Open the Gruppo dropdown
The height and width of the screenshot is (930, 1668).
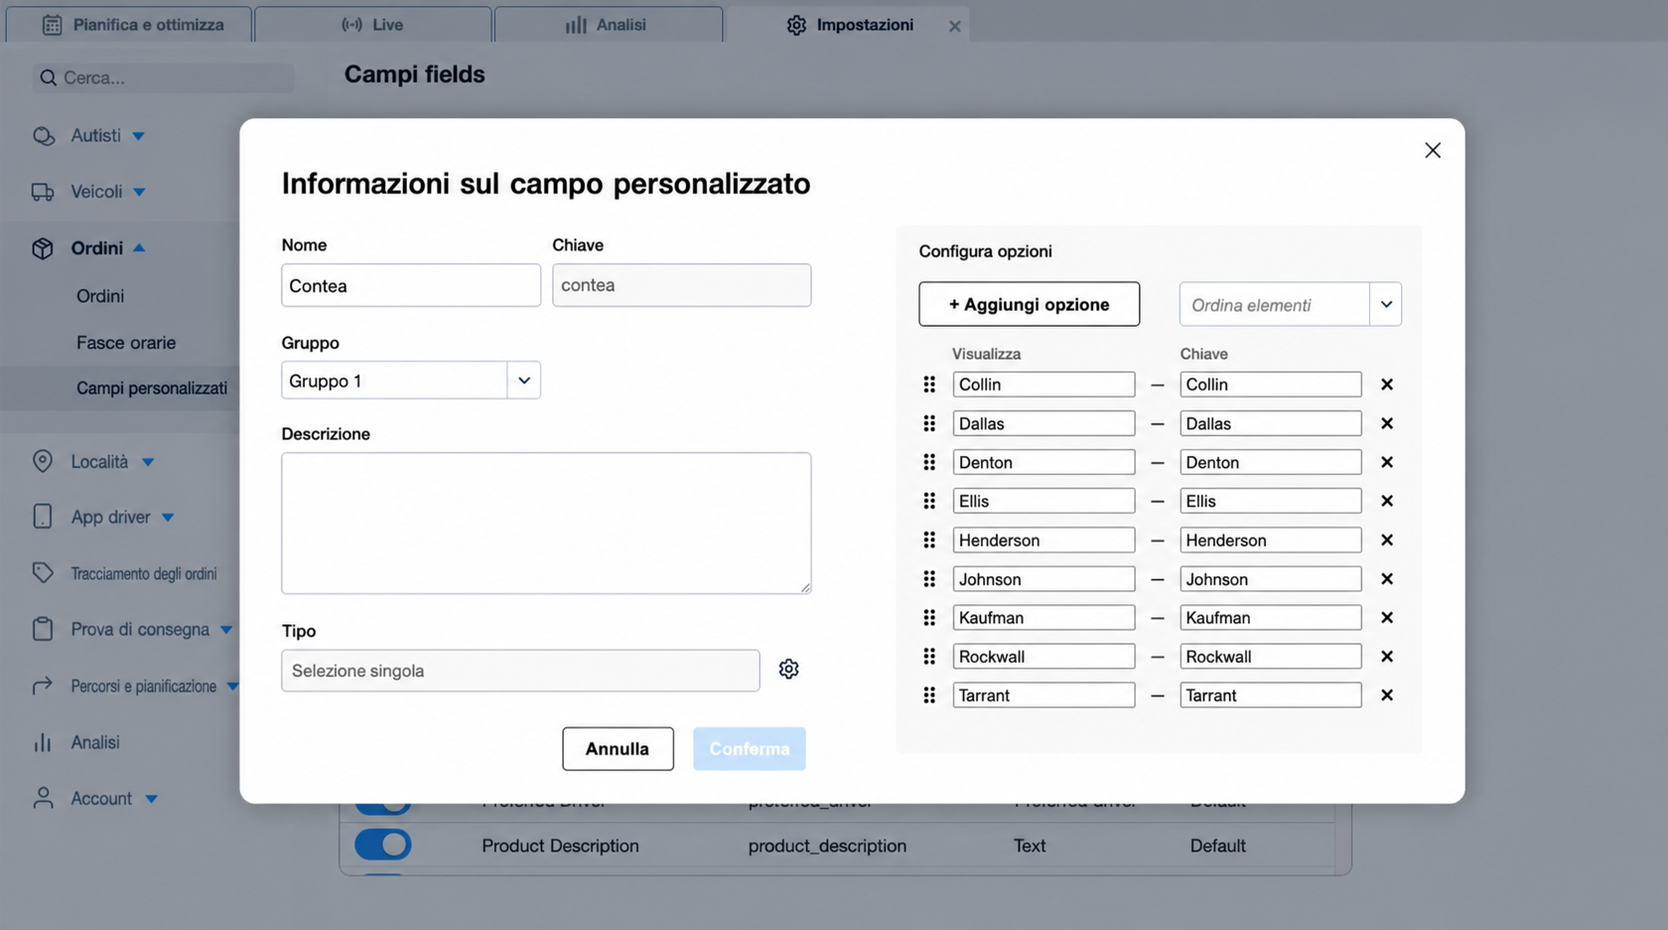click(x=523, y=380)
